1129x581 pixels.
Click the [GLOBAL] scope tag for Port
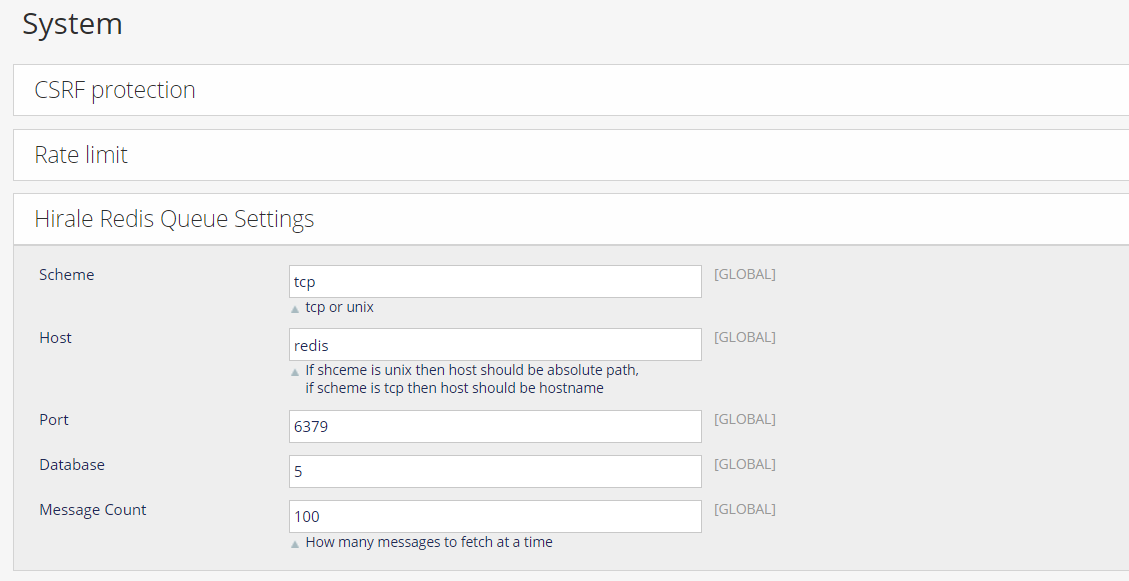(x=744, y=419)
